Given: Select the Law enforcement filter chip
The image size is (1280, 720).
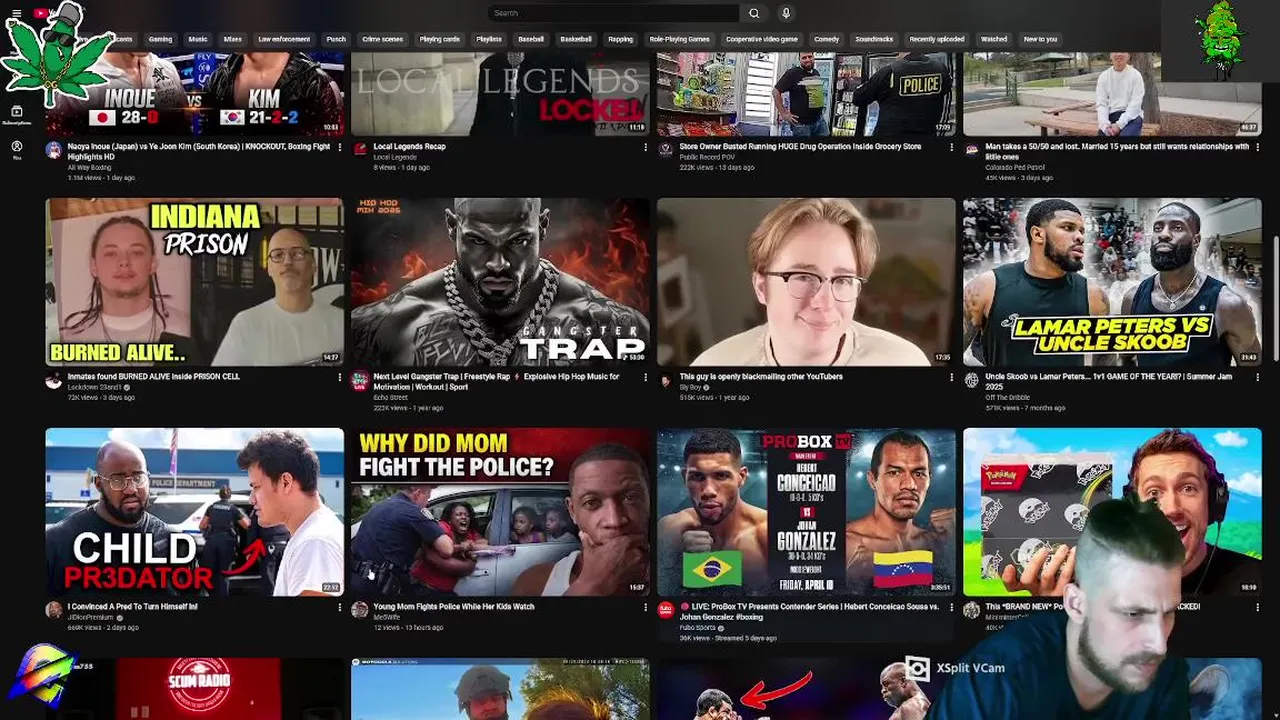Looking at the screenshot, I should click(285, 39).
